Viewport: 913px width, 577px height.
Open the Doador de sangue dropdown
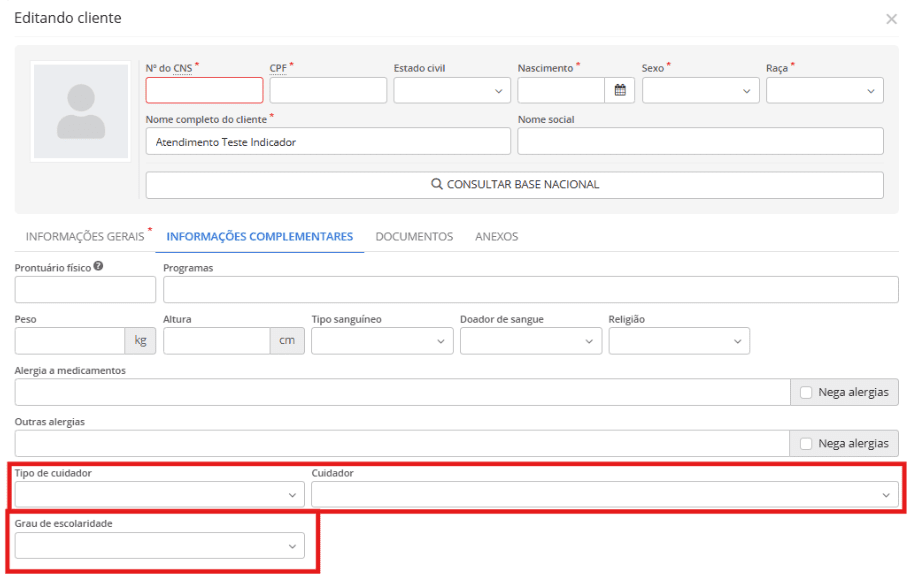530,341
